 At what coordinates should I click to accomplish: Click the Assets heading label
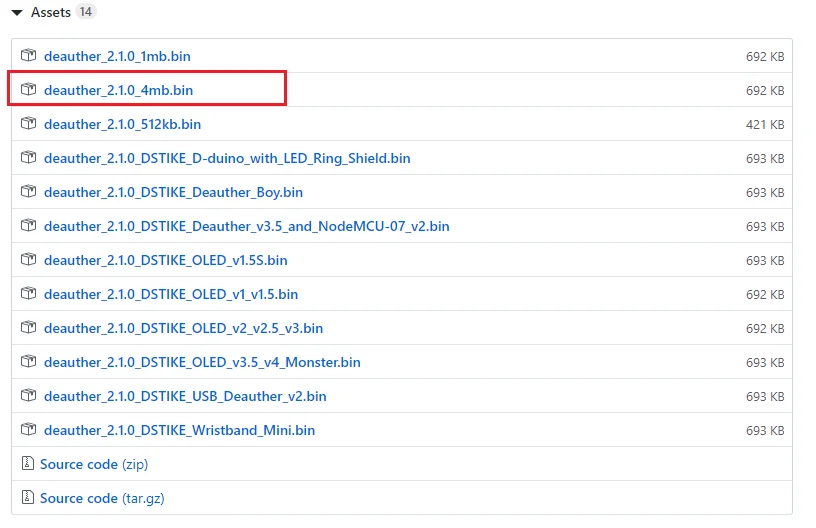pyautogui.click(x=50, y=12)
